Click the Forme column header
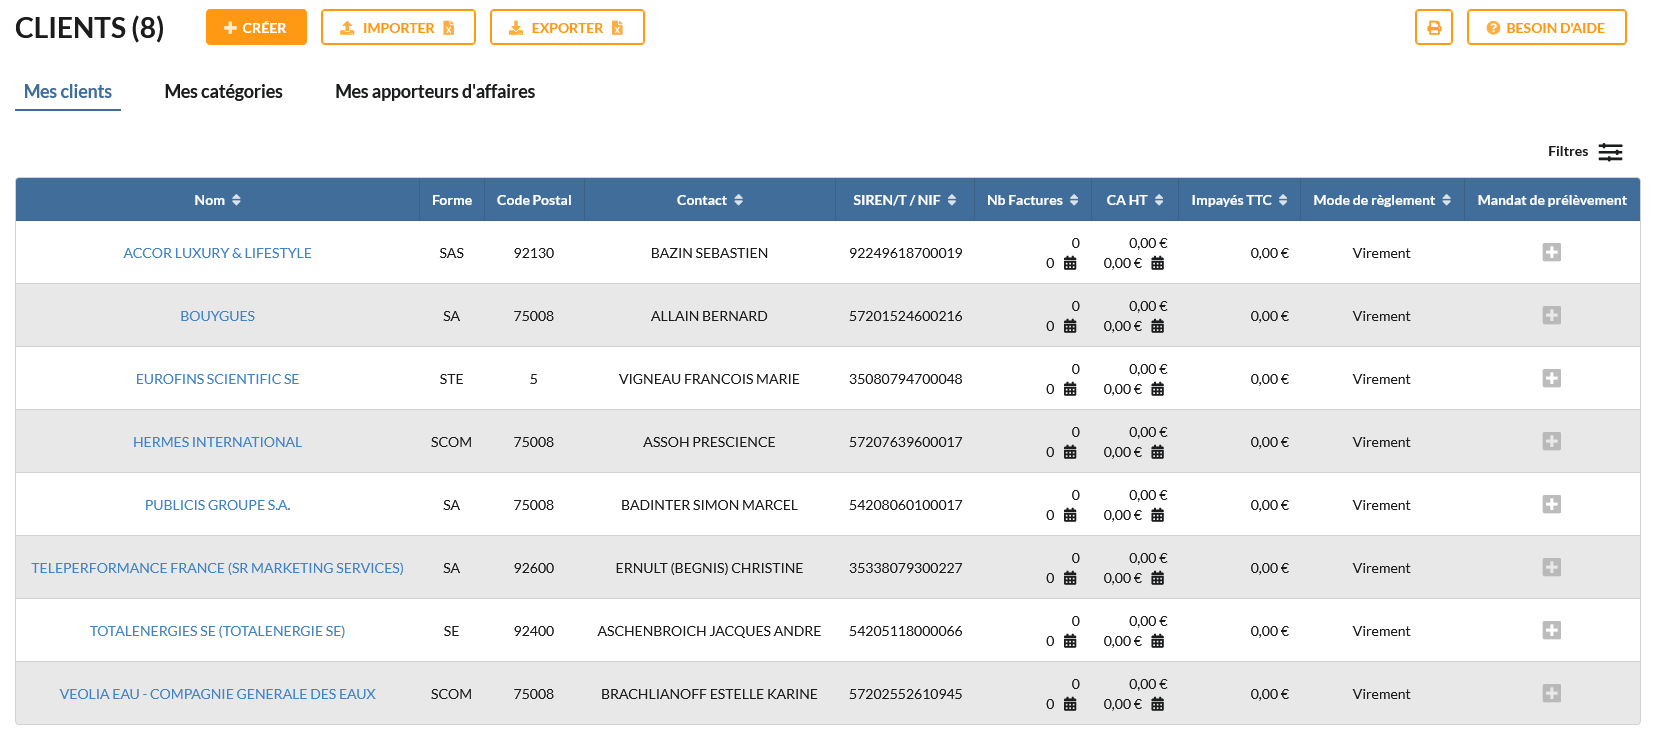The width and height of the screenshot is (1662, 747). 452,200
